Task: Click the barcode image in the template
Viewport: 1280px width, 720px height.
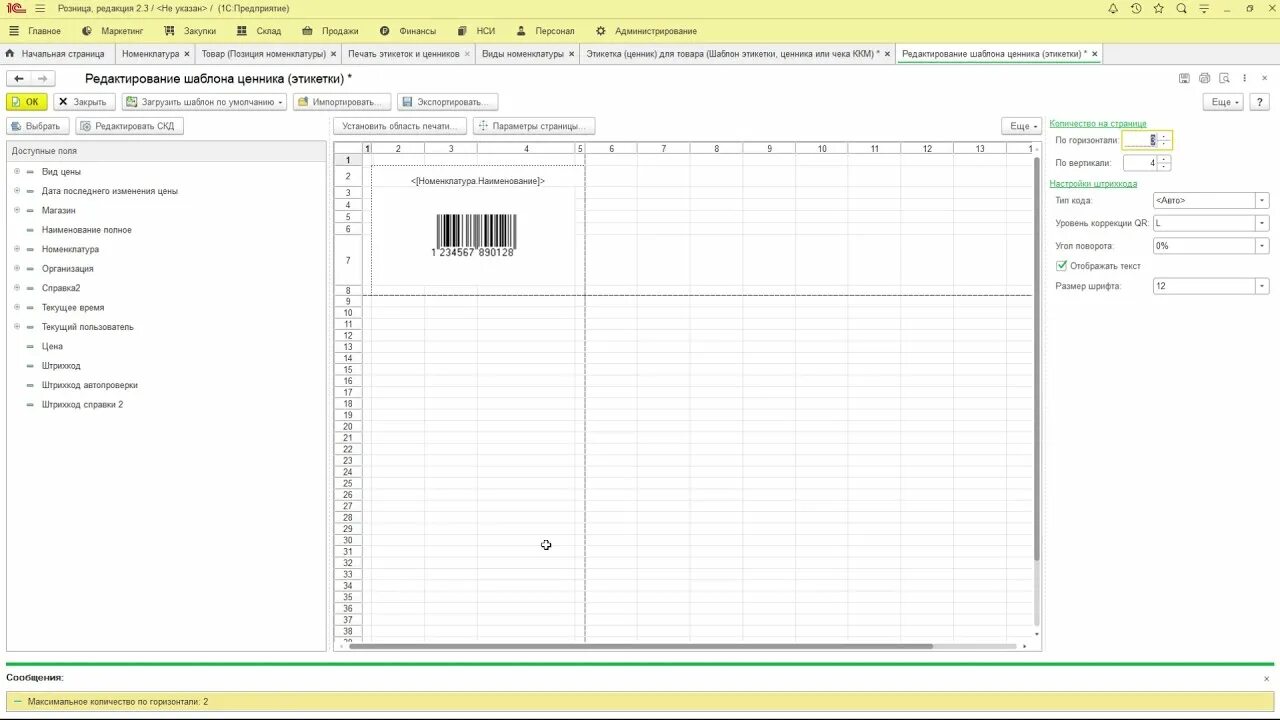Action: click(475, 235)
